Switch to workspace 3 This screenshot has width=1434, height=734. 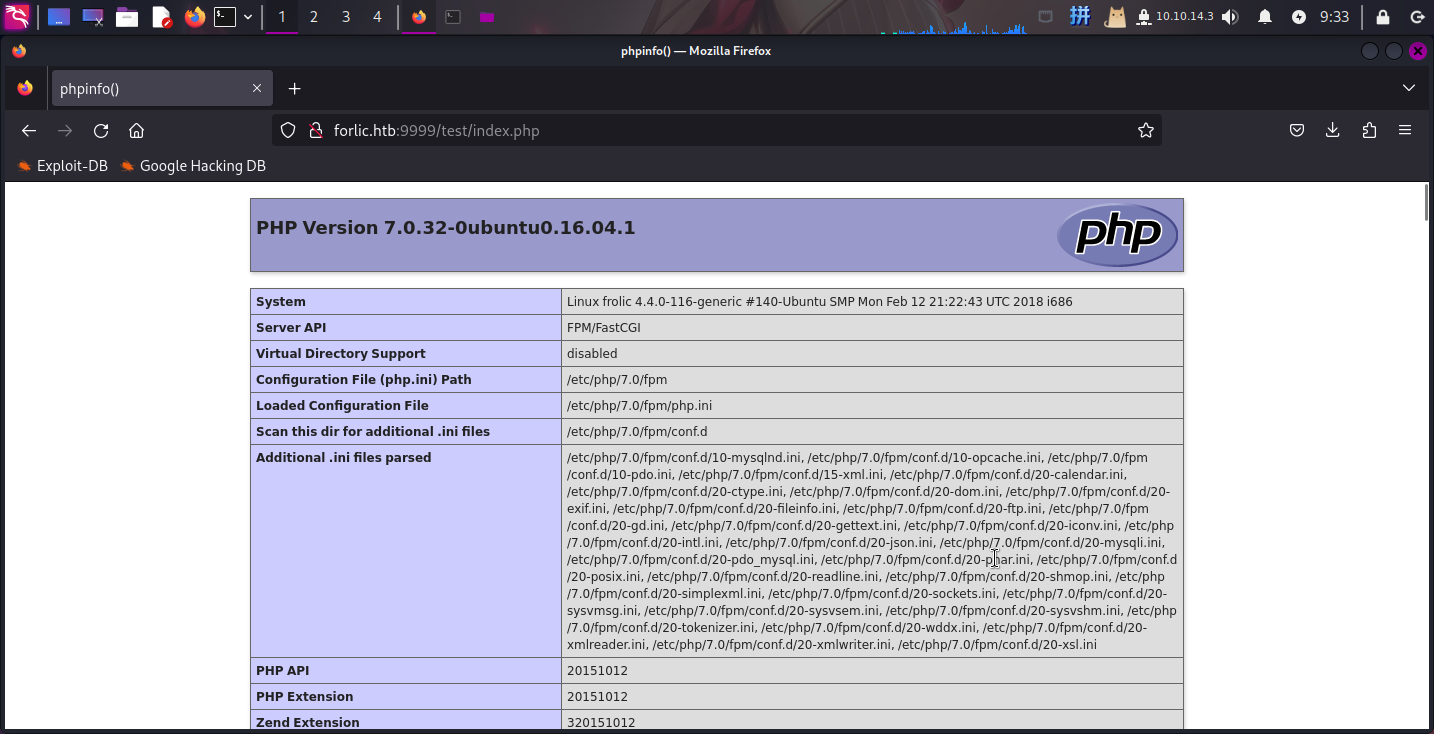[346, 17]
